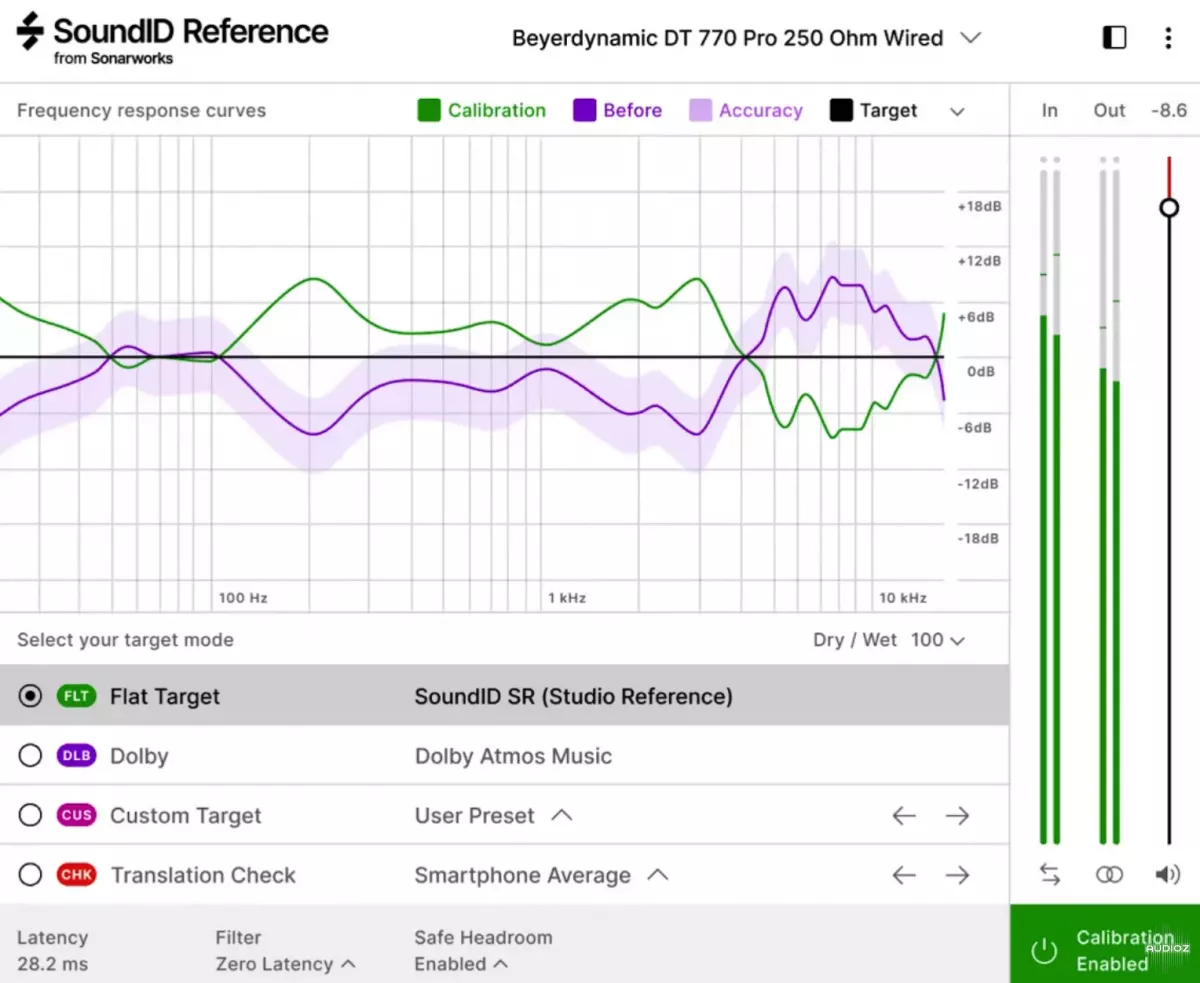Click the green FLT badge
The image size is (1200, 983).
[77, 696]
